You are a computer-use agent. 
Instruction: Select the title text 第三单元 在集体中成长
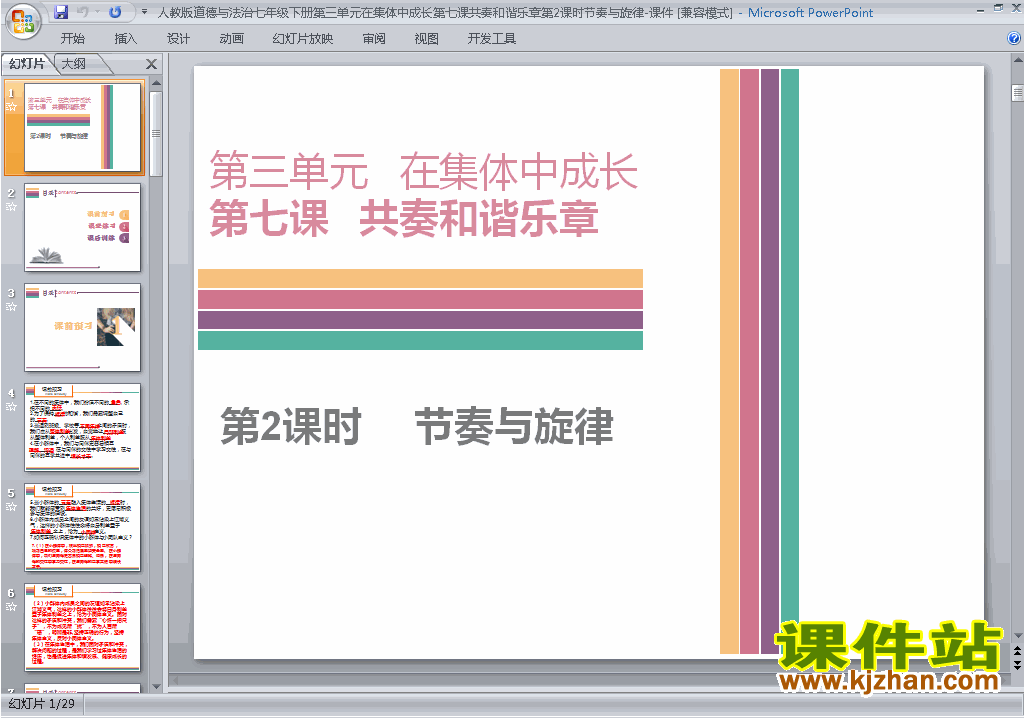click(x=423, y=171)
